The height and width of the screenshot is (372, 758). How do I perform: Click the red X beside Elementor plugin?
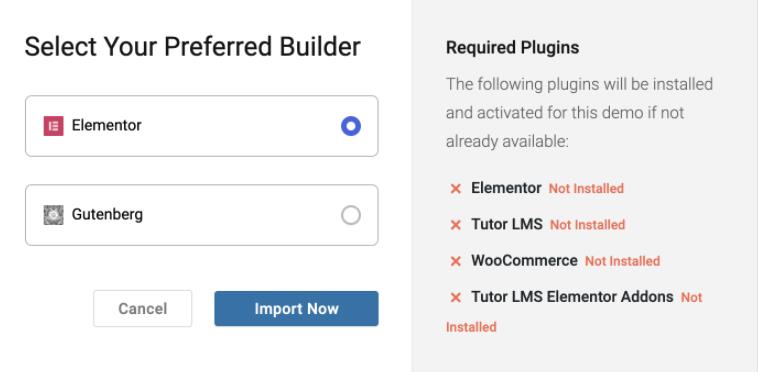455,188
